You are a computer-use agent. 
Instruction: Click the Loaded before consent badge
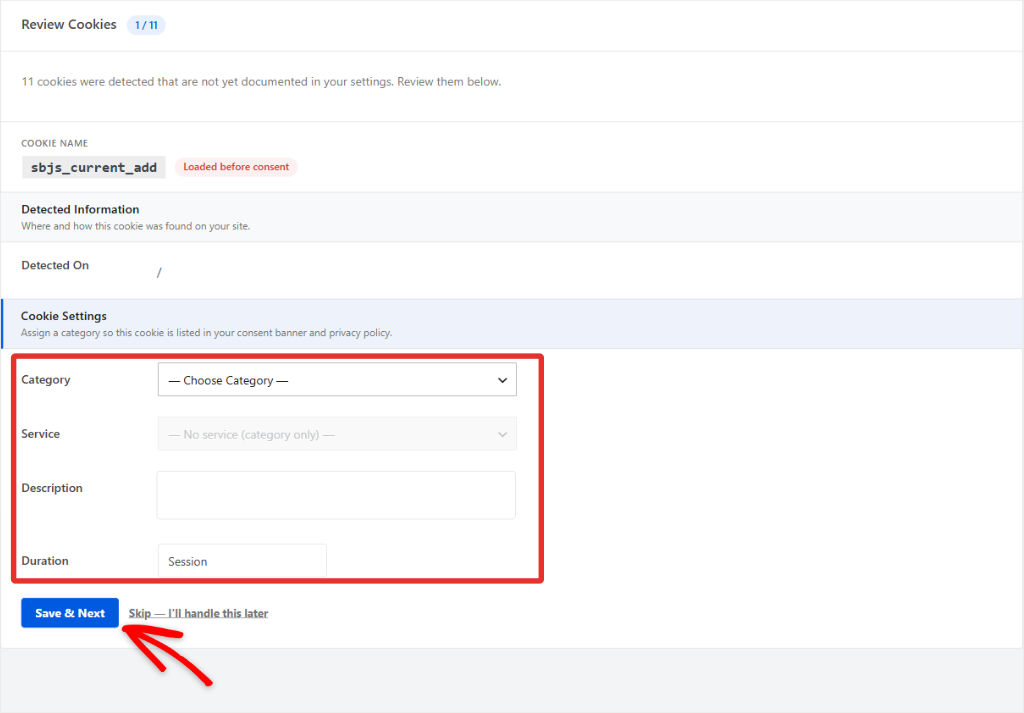coord(236,167)
